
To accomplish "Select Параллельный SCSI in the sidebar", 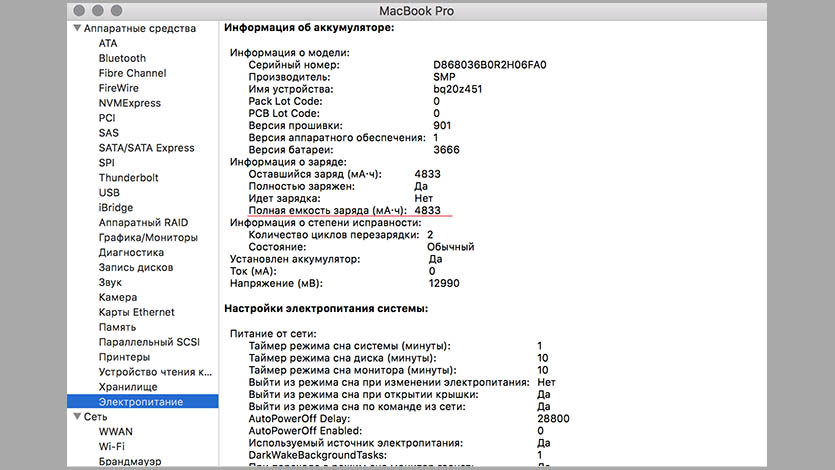I will click(x=149, y=342).
